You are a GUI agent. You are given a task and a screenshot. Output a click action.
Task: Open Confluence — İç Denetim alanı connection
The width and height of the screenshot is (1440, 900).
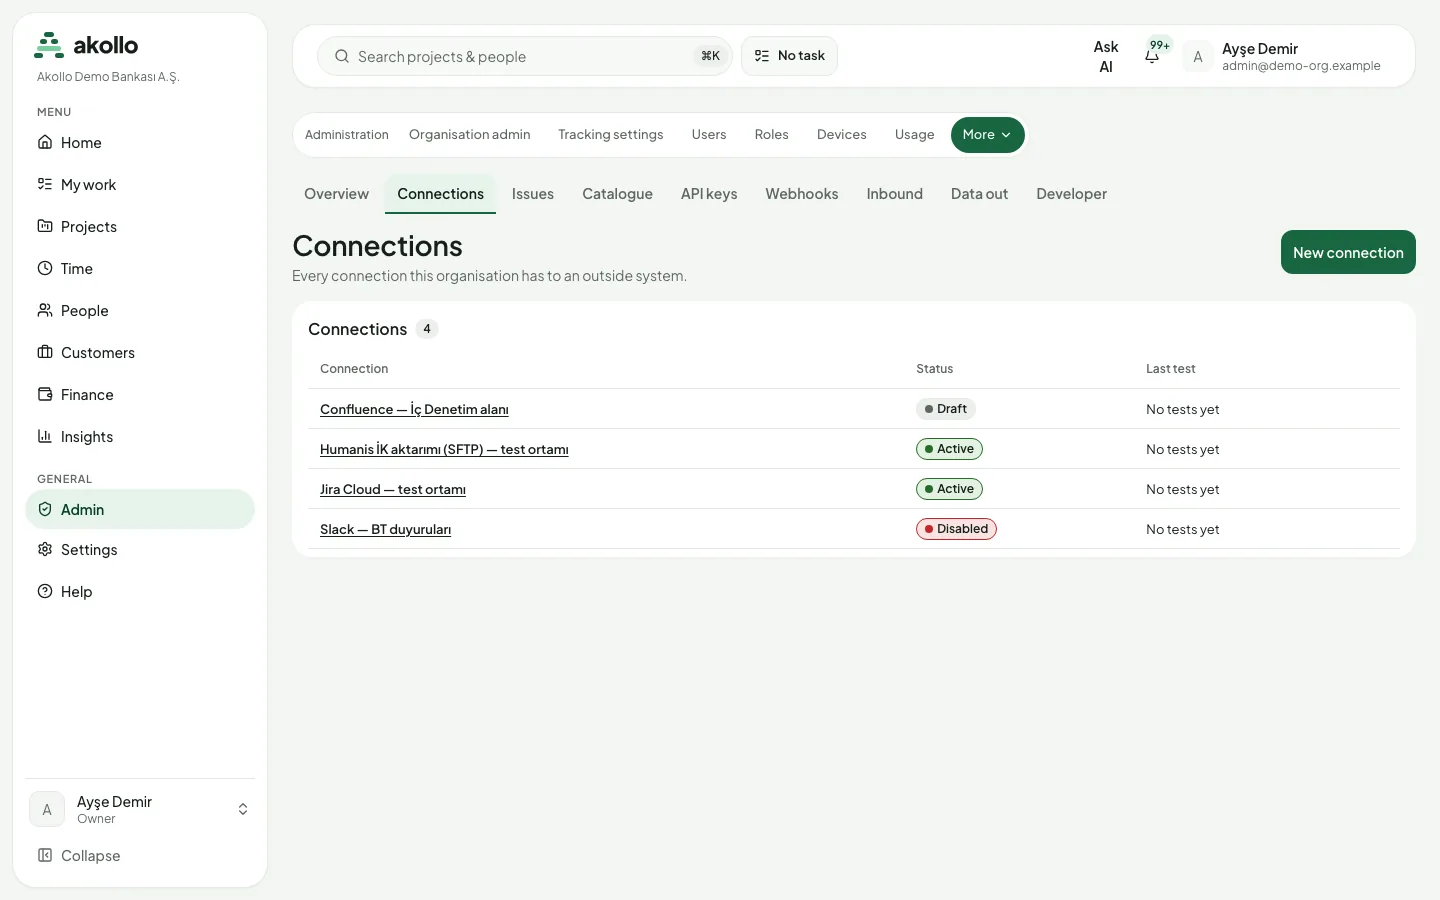click(414, 409)
